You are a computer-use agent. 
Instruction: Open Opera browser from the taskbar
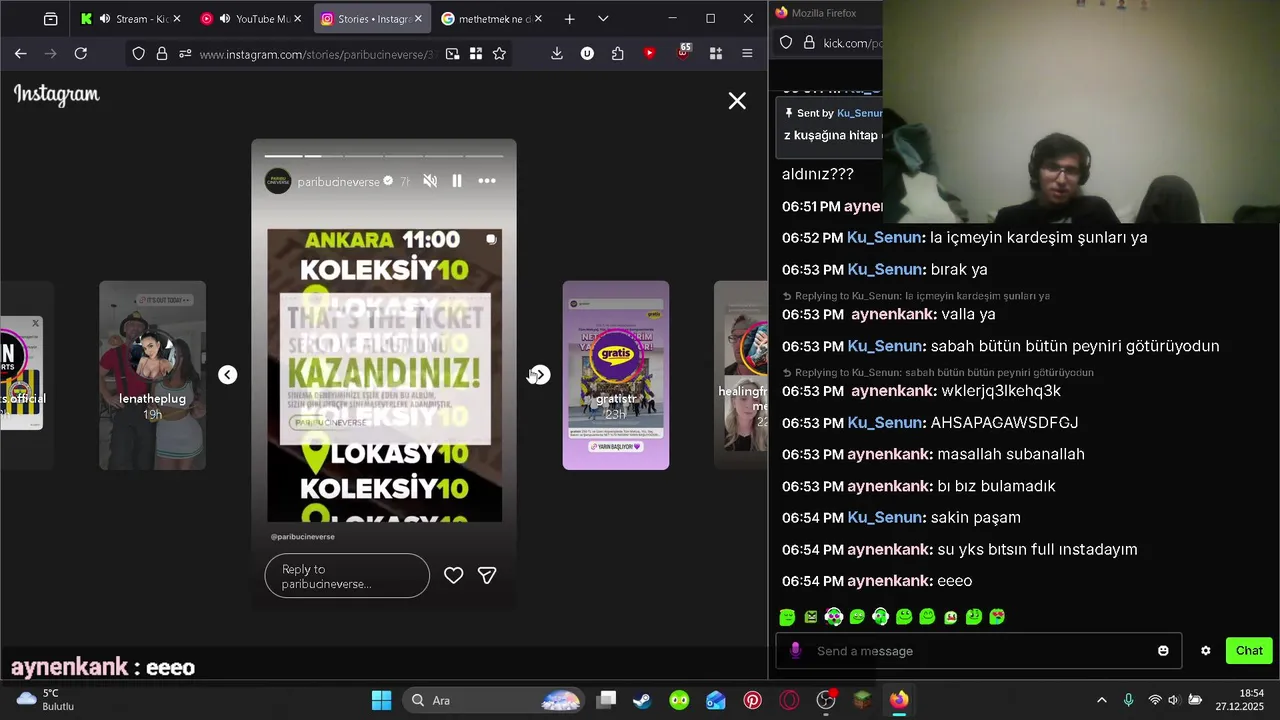pyautogui.click(x=789, y=700)
